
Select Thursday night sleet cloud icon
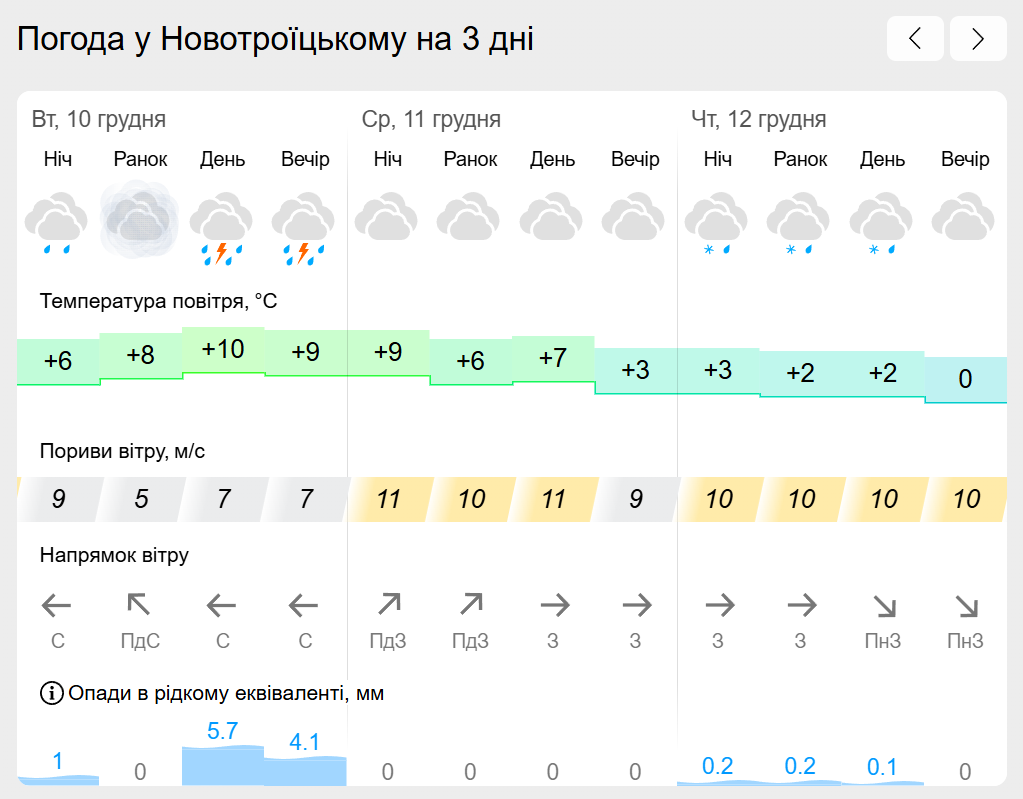point(716,222)
